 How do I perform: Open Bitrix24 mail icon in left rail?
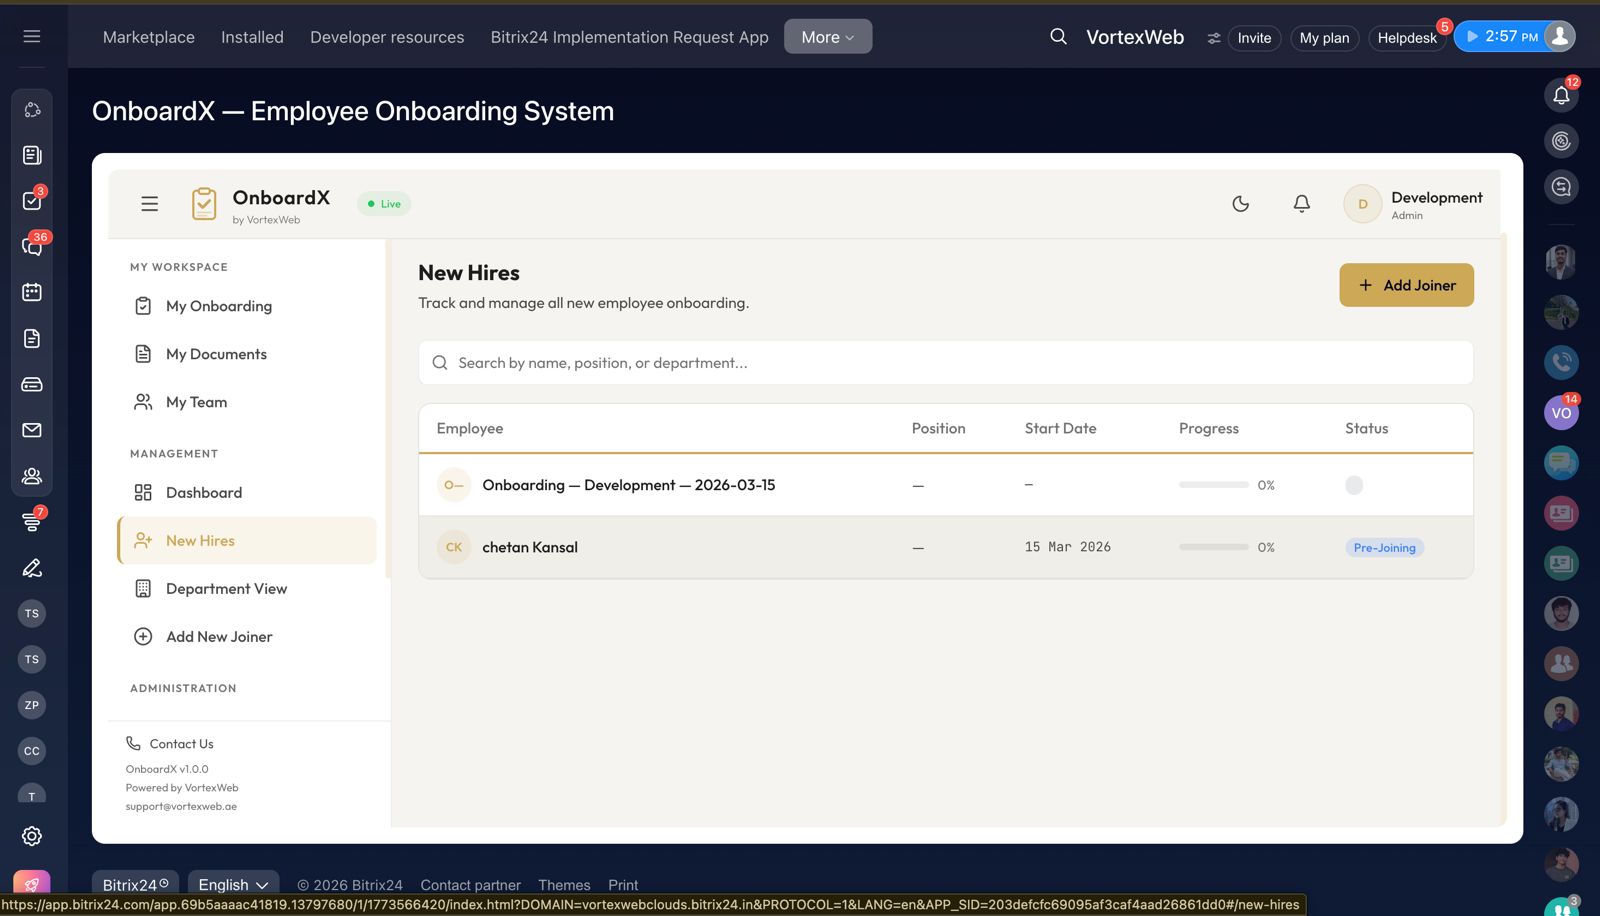[32, 430]
